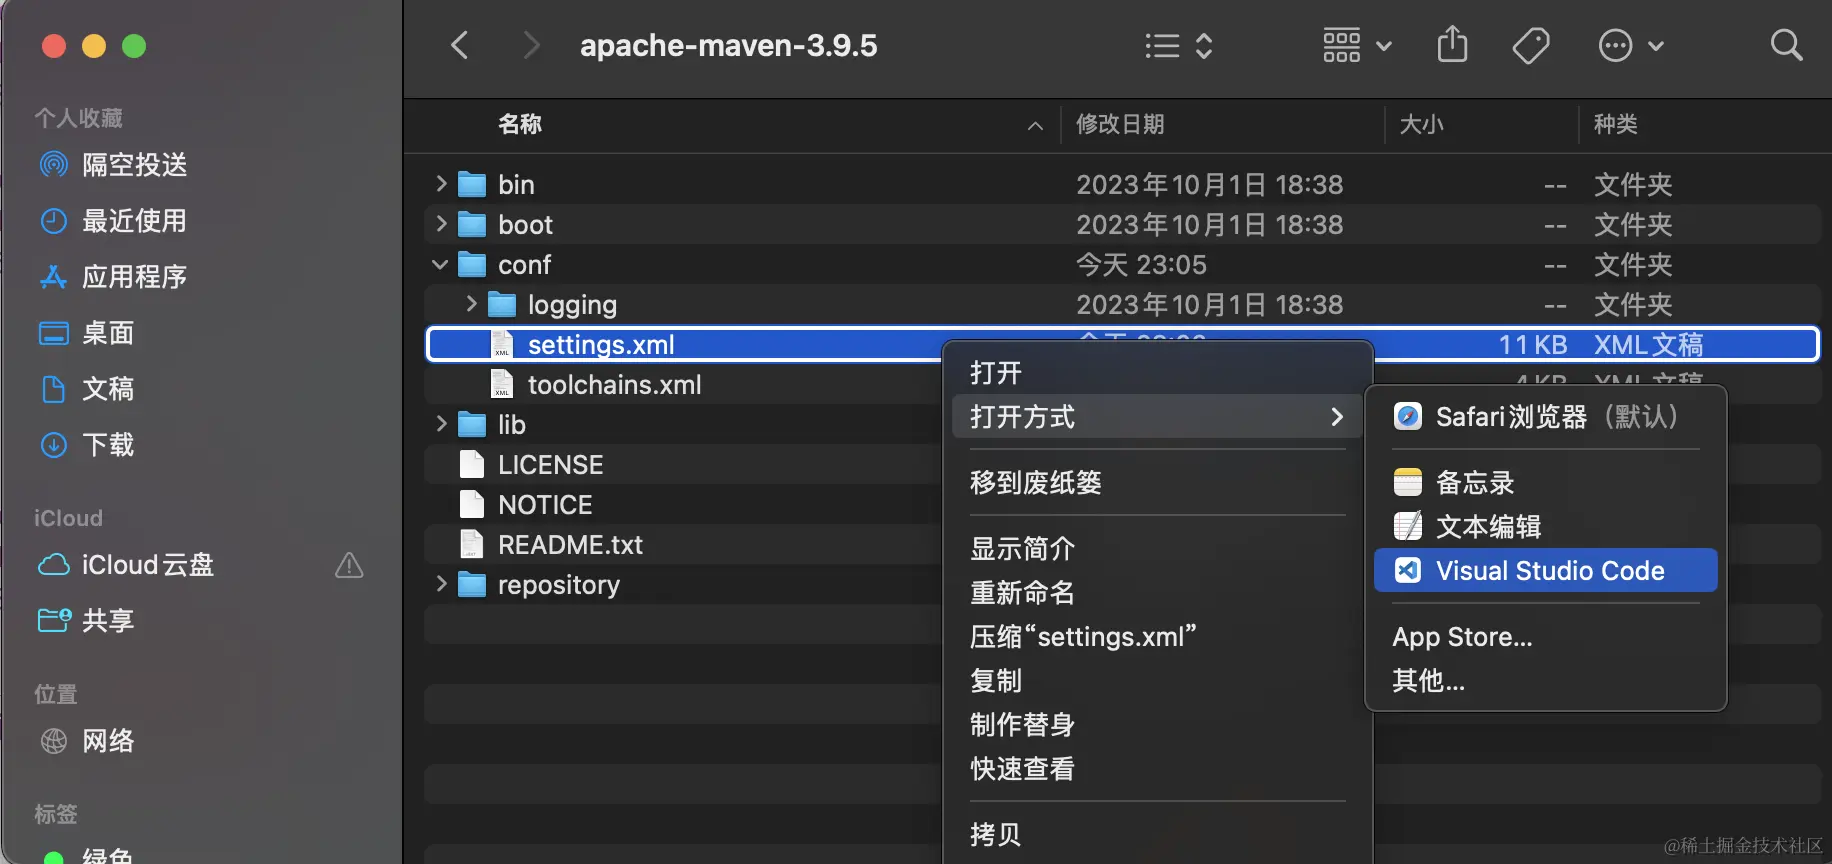Open with 备忘录 app
The height and width of the screenshot is (864, 1832).
pos(1546,483)
